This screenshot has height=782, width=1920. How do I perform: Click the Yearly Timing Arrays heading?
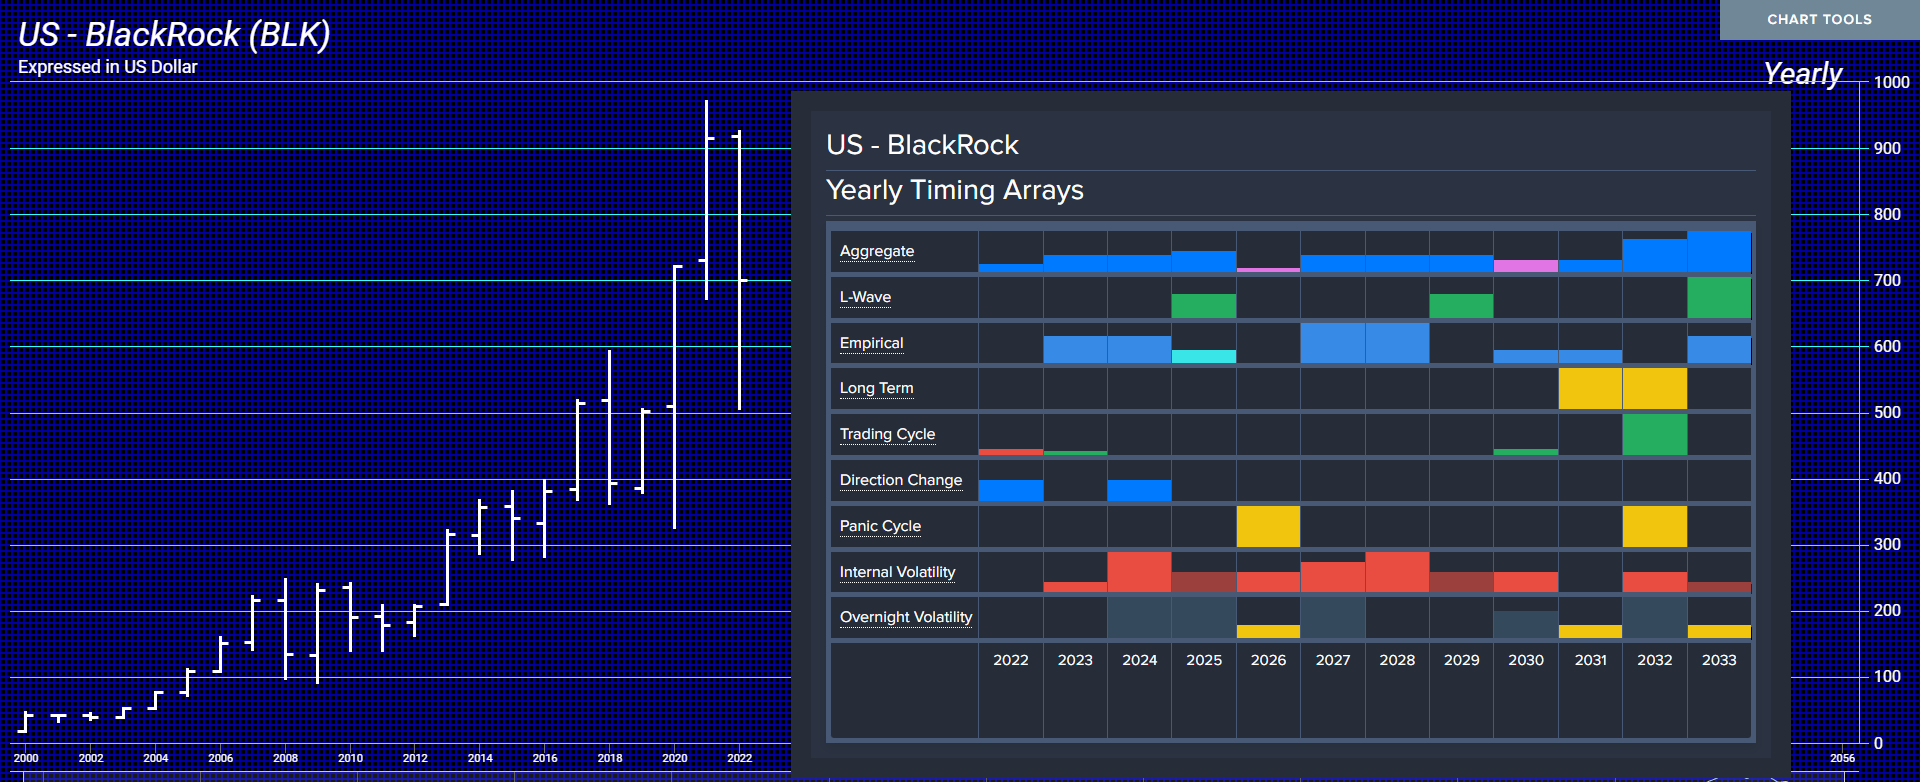tap(955, 190)
